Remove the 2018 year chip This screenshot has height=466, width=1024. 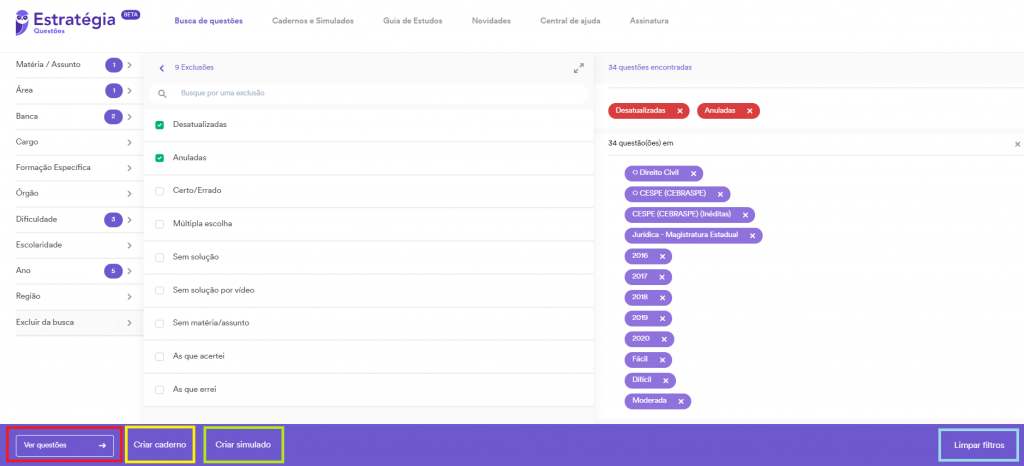point(662,298)
